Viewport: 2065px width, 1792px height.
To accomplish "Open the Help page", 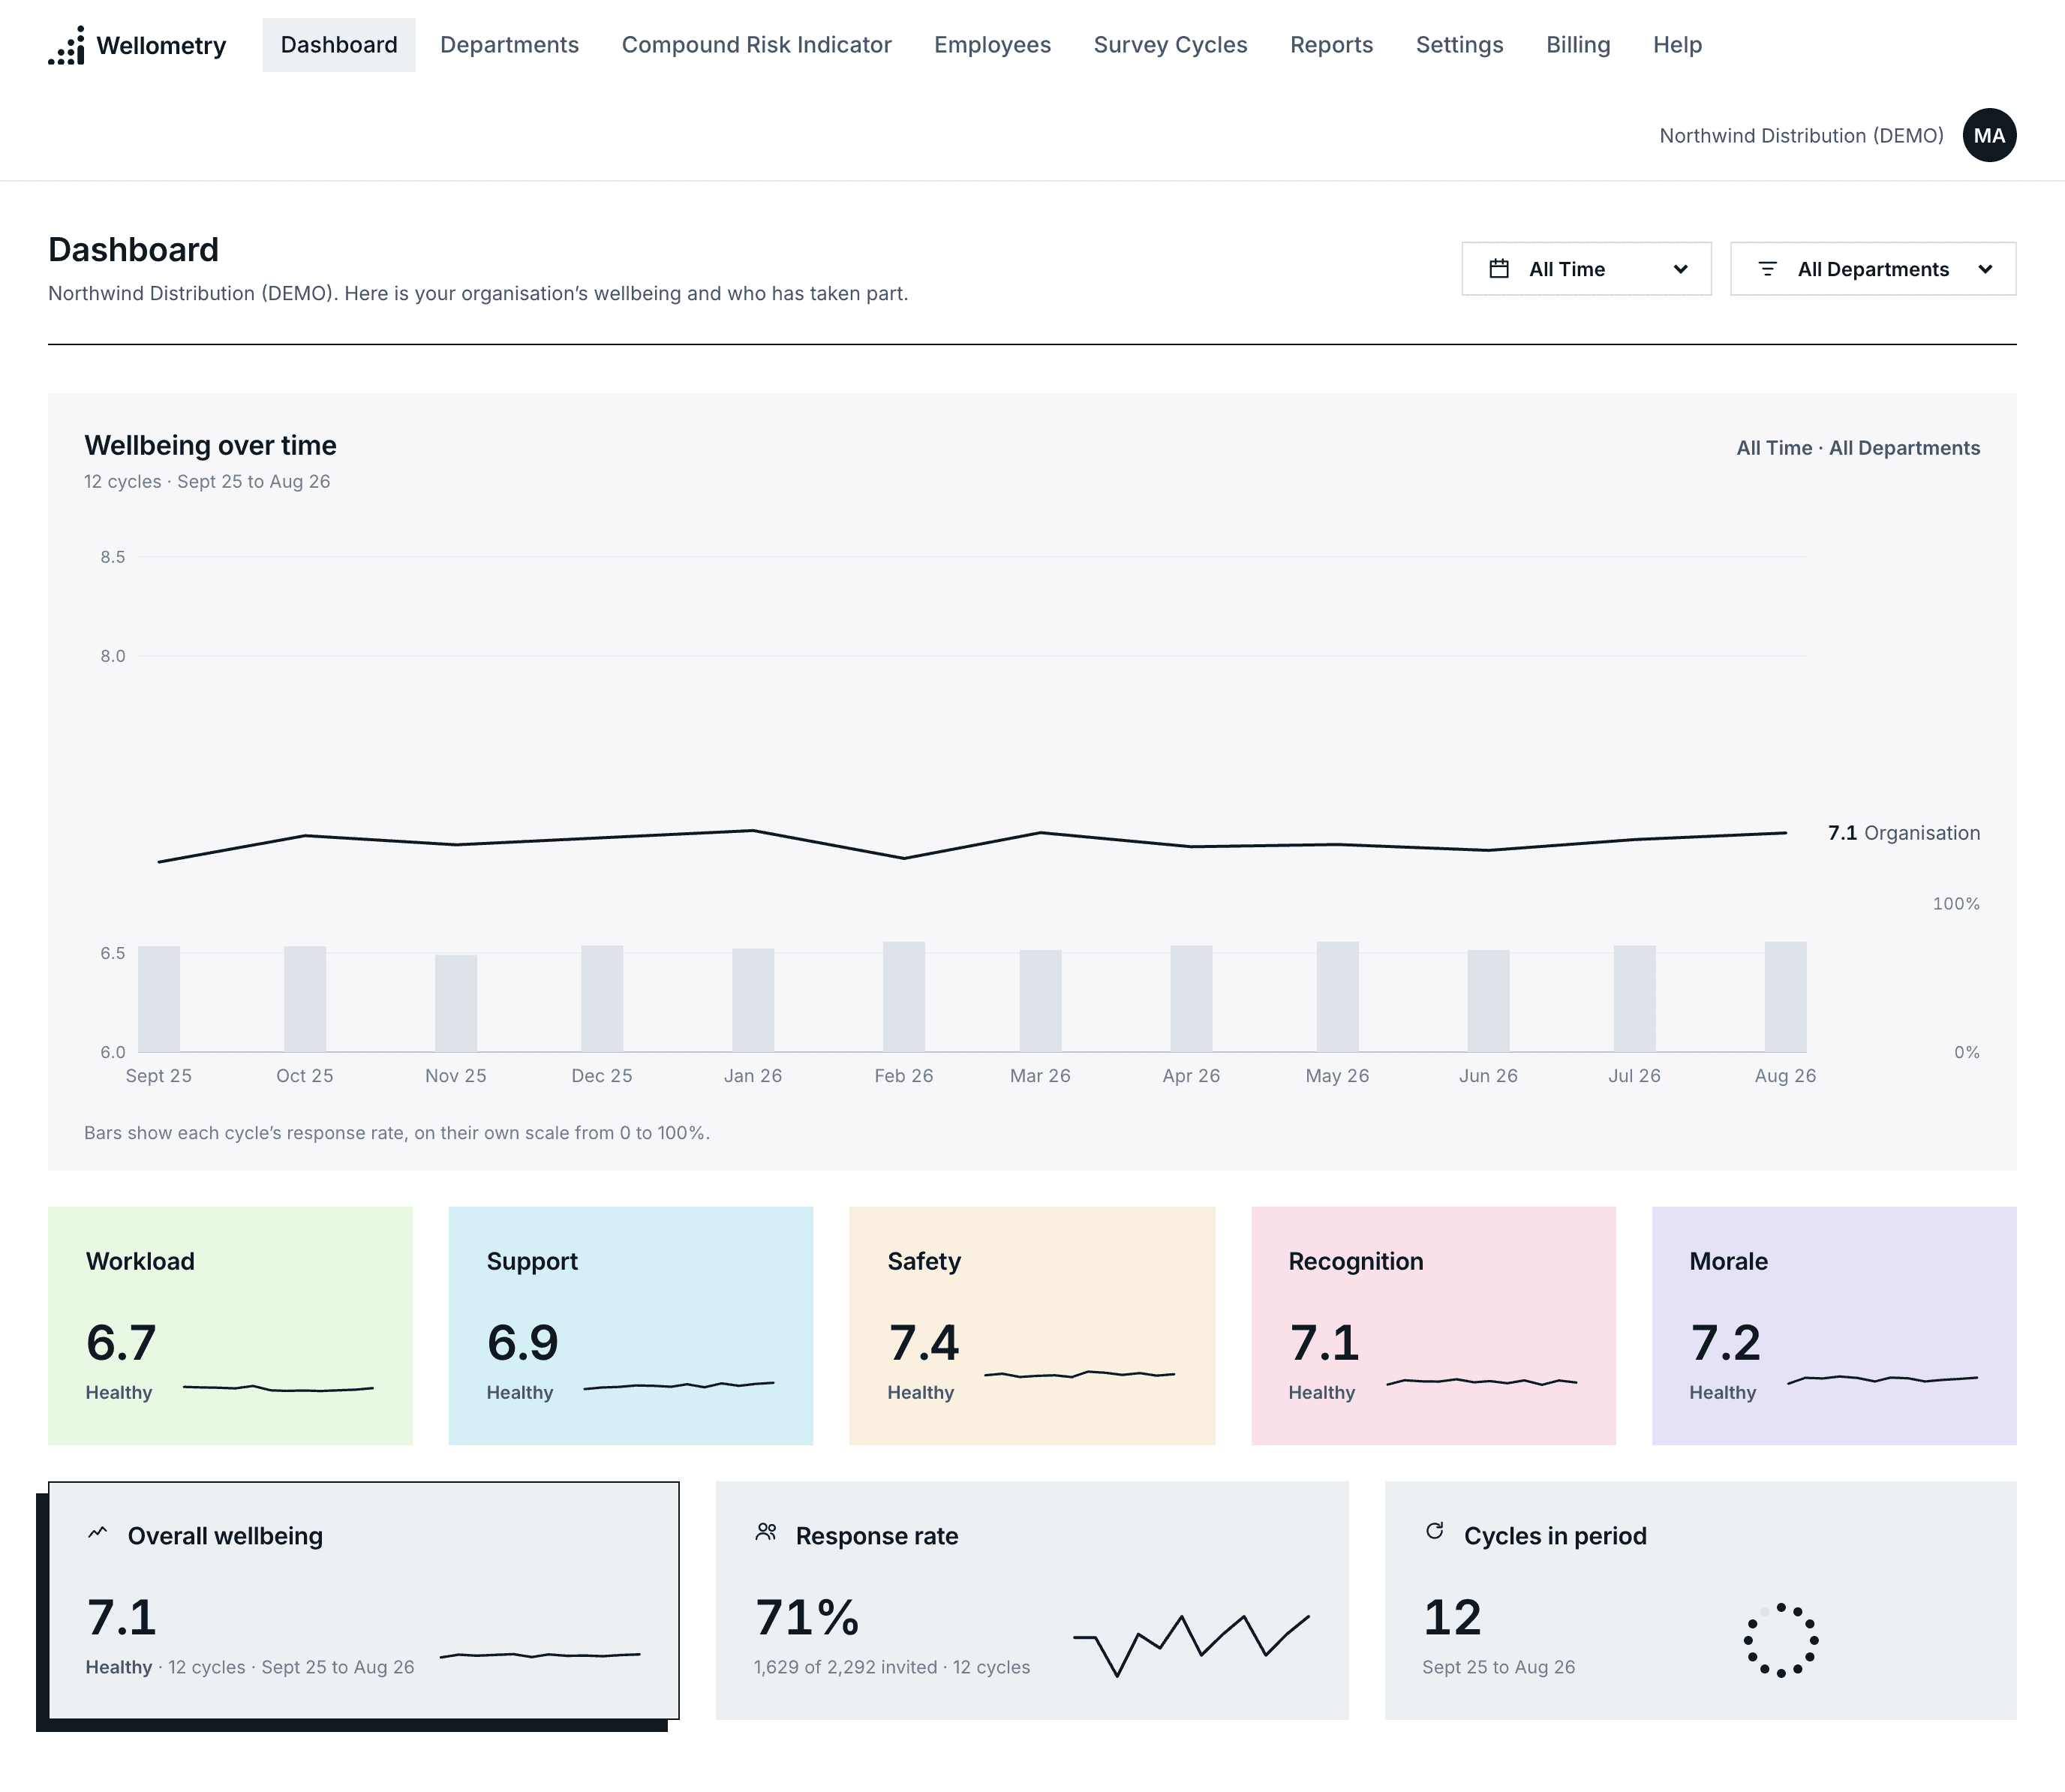I will 1677,45.
